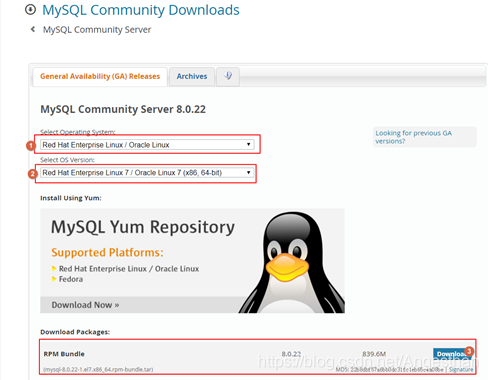Click the MySQL Yum Repository banner title
This screenshot has height=380, width=488.
[143, 227]
